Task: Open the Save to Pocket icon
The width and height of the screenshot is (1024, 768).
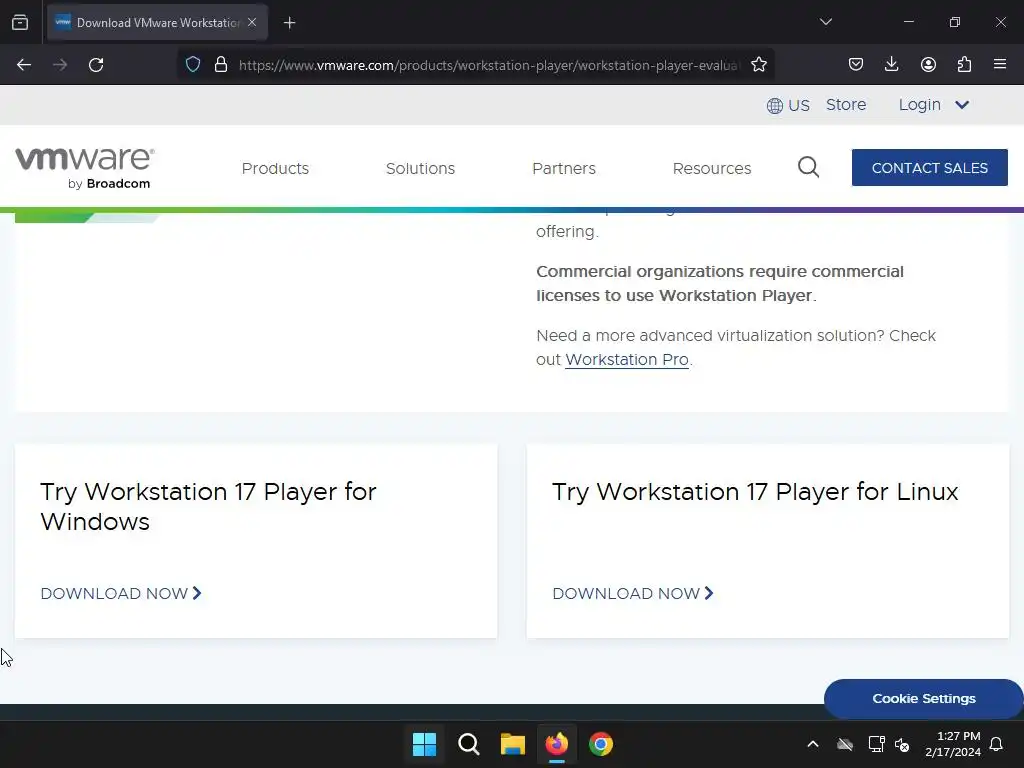Action: pos(856,65)
